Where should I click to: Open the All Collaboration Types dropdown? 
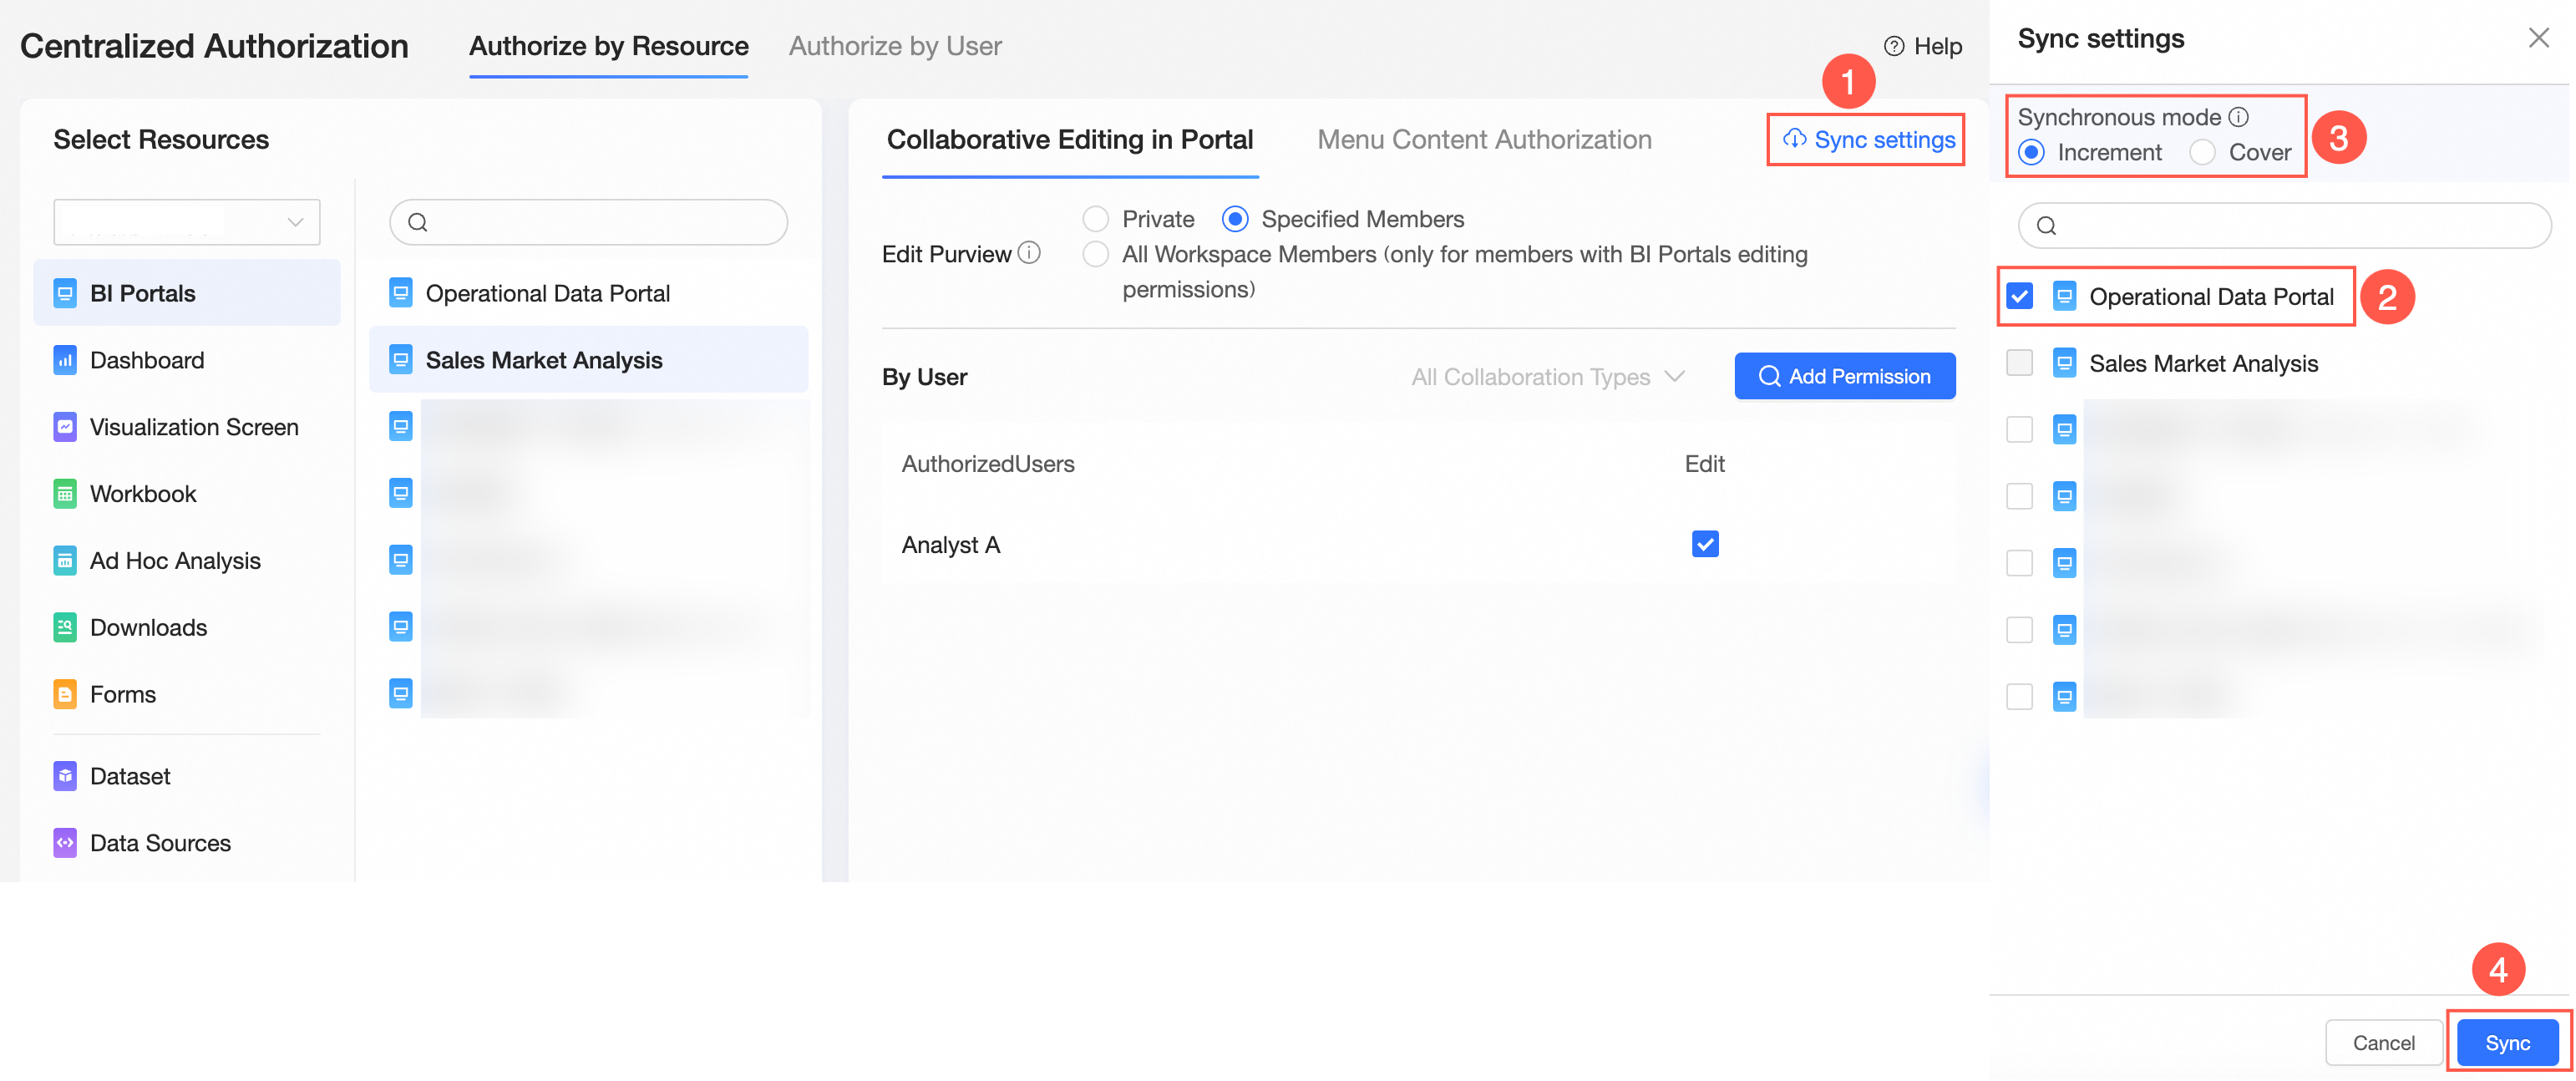point(1547,377)
